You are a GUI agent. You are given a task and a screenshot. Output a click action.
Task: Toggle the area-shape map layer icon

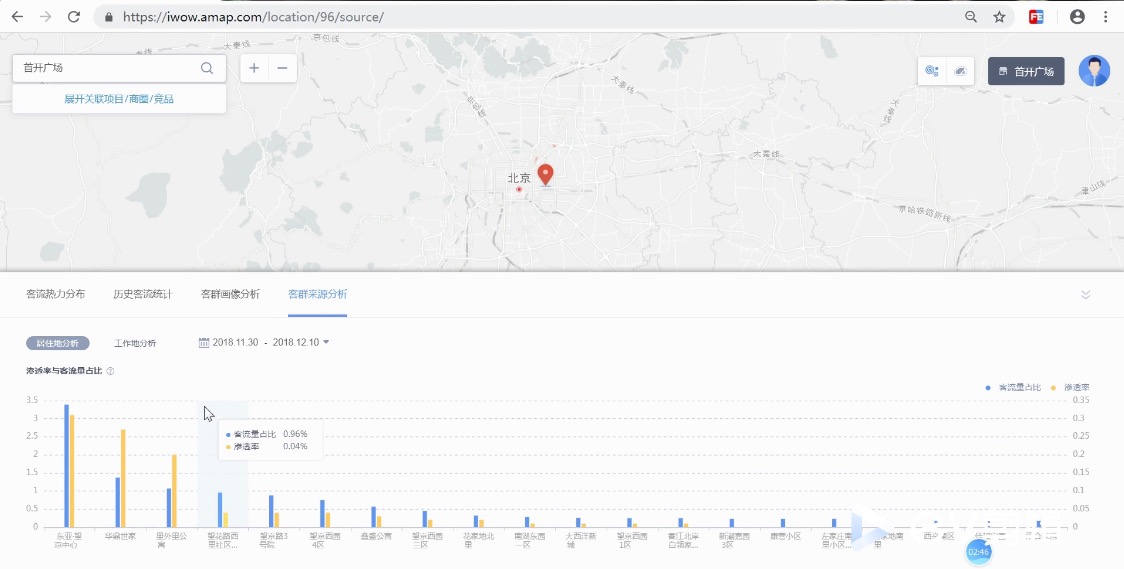[x=961, y=71]
